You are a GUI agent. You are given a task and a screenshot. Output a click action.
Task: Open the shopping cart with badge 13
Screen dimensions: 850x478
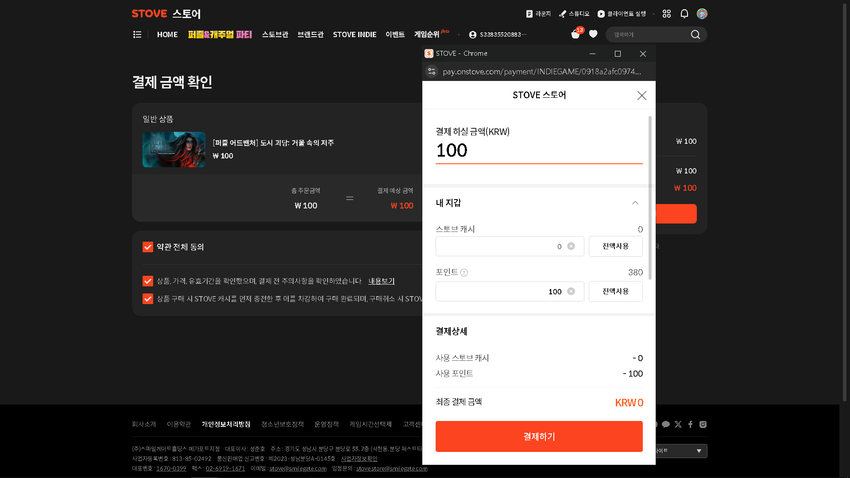[x=576, y=34]
